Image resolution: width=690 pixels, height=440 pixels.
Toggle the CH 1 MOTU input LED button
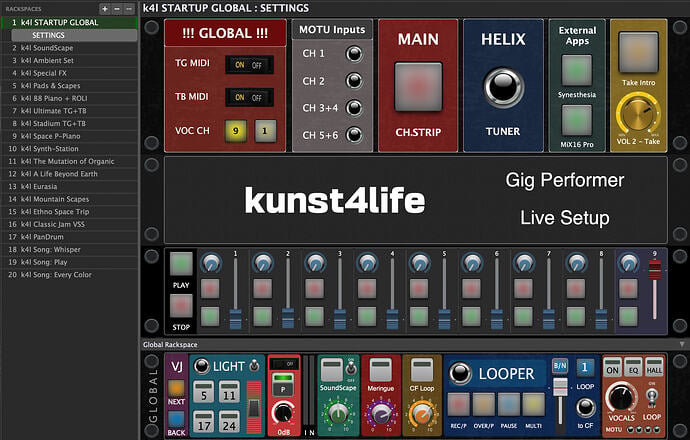(354, 54)
